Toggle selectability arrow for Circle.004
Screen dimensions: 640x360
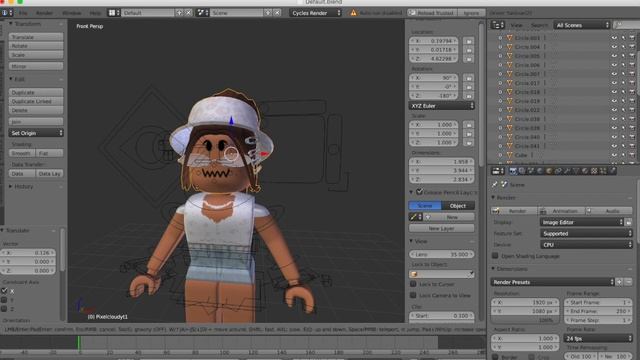tap(623, 47)
